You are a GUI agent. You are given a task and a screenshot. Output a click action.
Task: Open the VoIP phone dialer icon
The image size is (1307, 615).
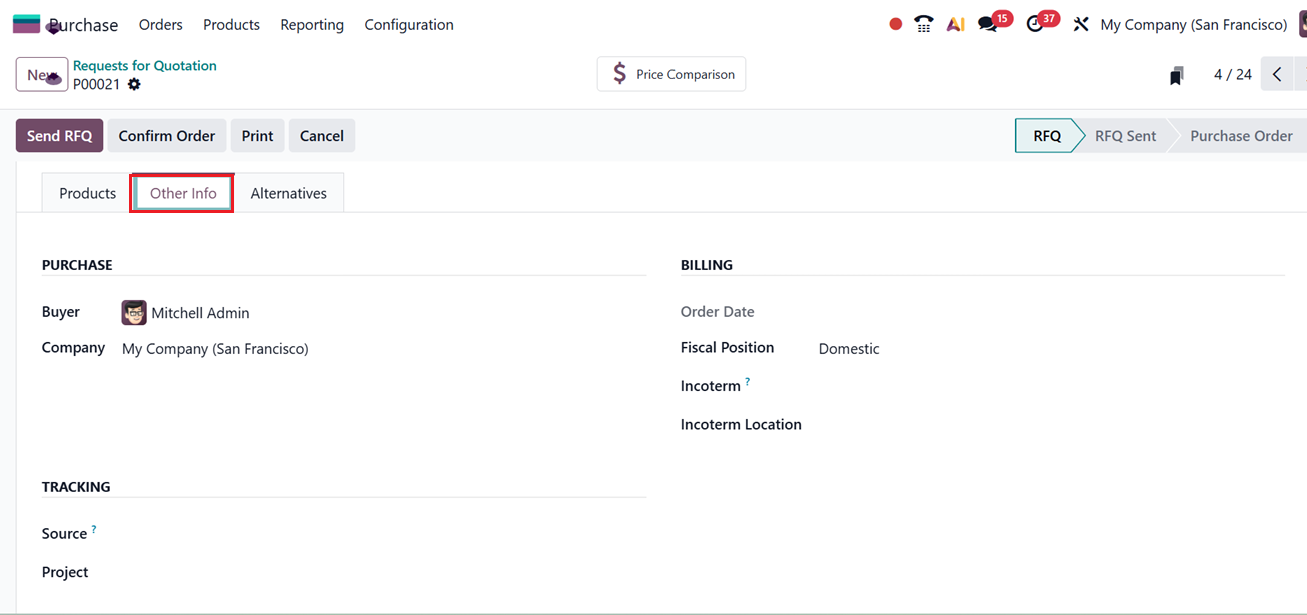point(924,24)
